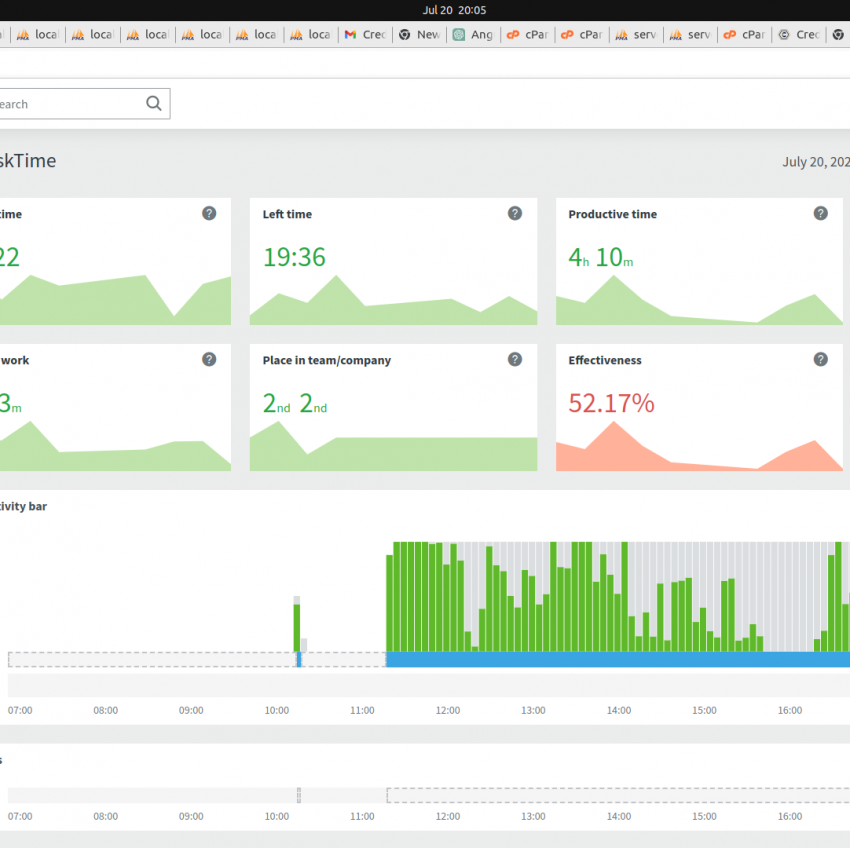Viewport: 850px width, 848px height.
Task: Click the search magnifier icon
Action: click(154, 104)
